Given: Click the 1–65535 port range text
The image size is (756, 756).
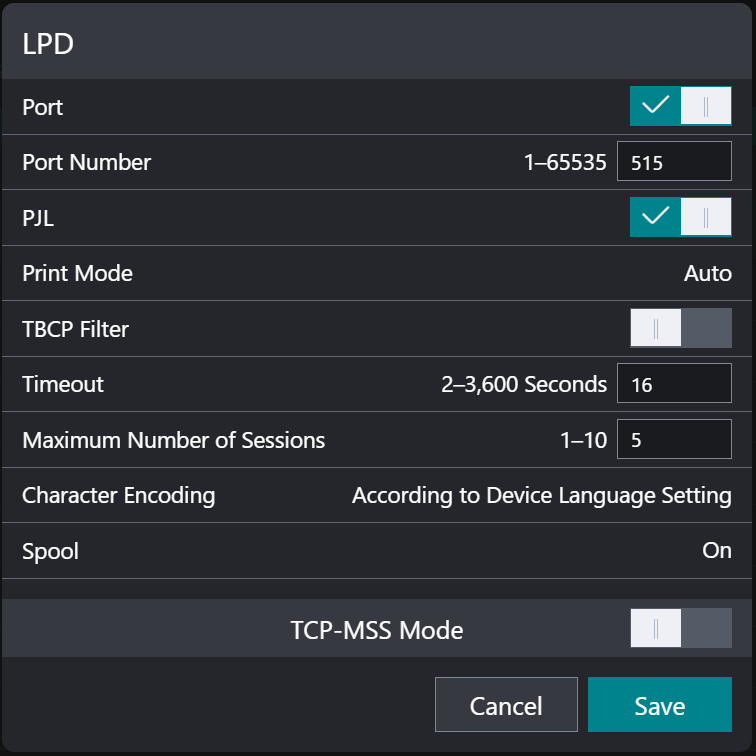Looking at the screenshot, I should click(x=565, y=162).
